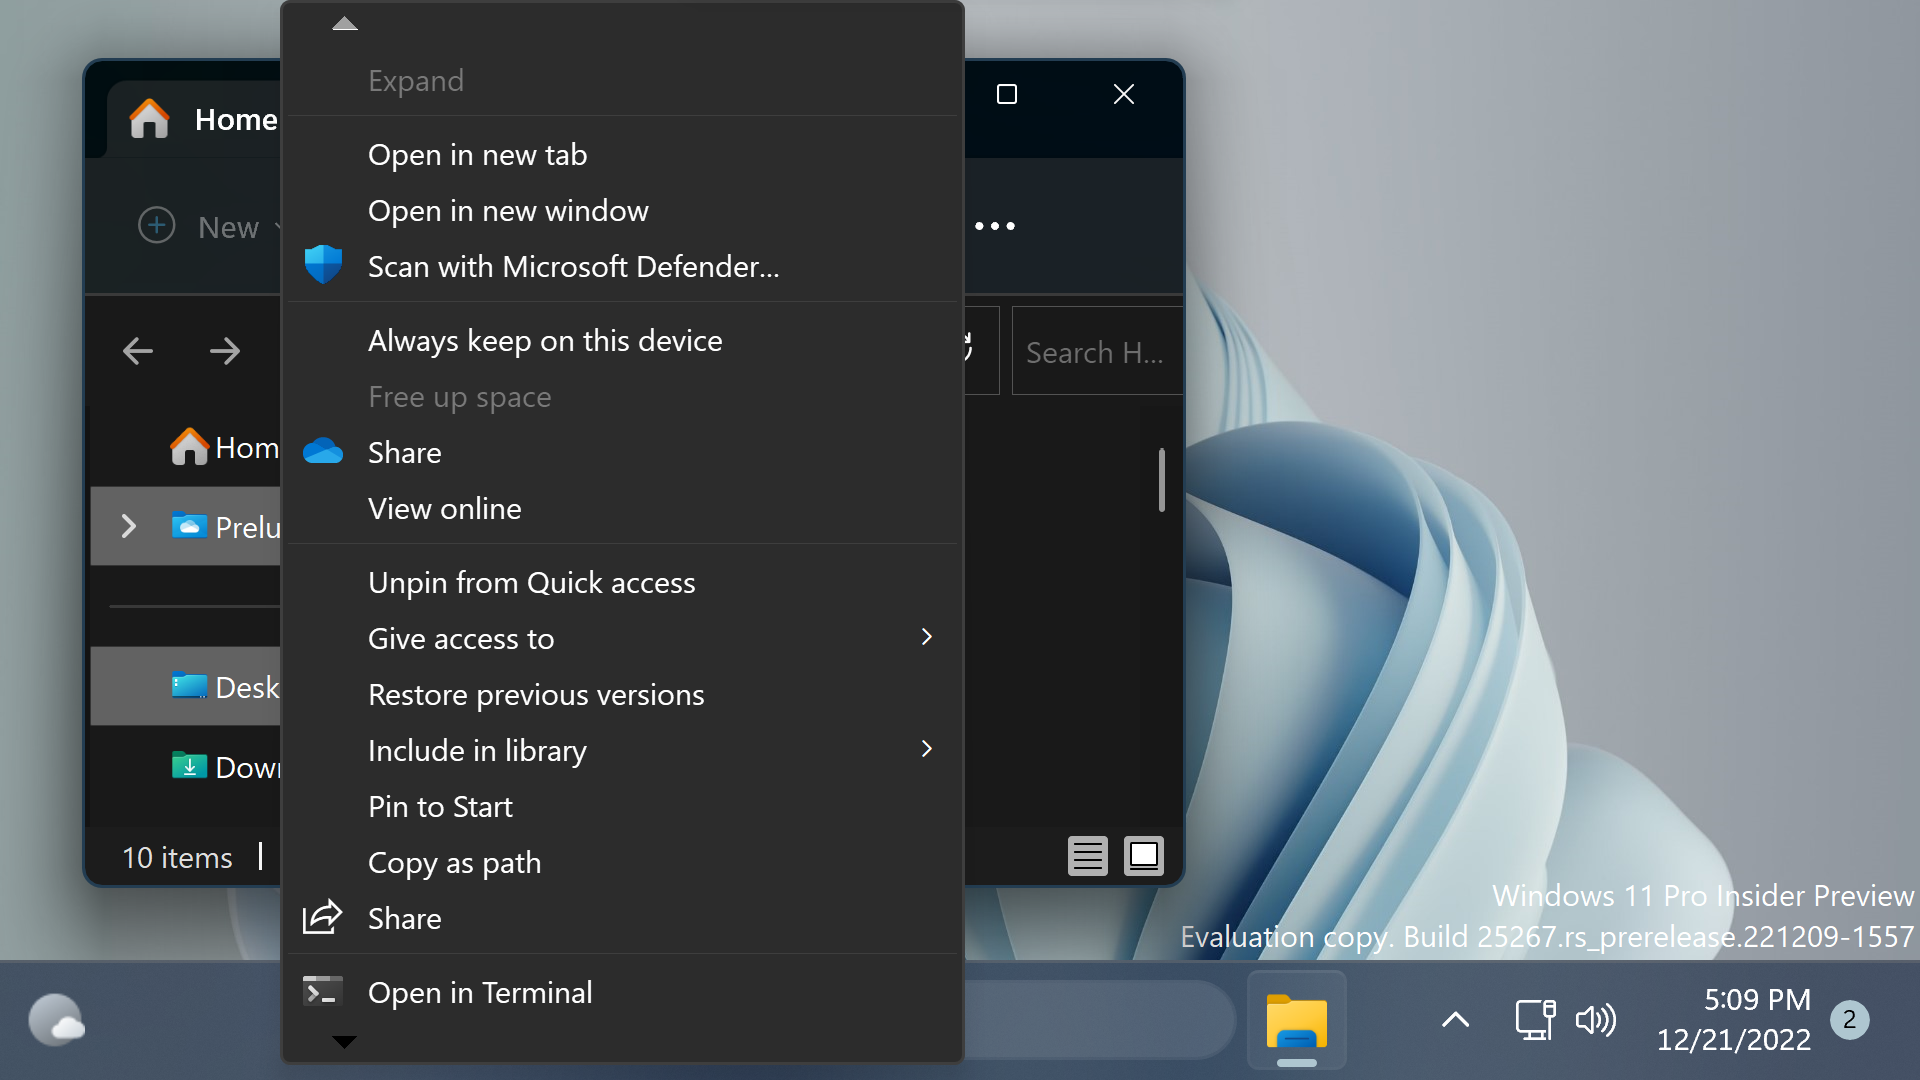Click the speaker icon in the system tray

(1596, 1020)
